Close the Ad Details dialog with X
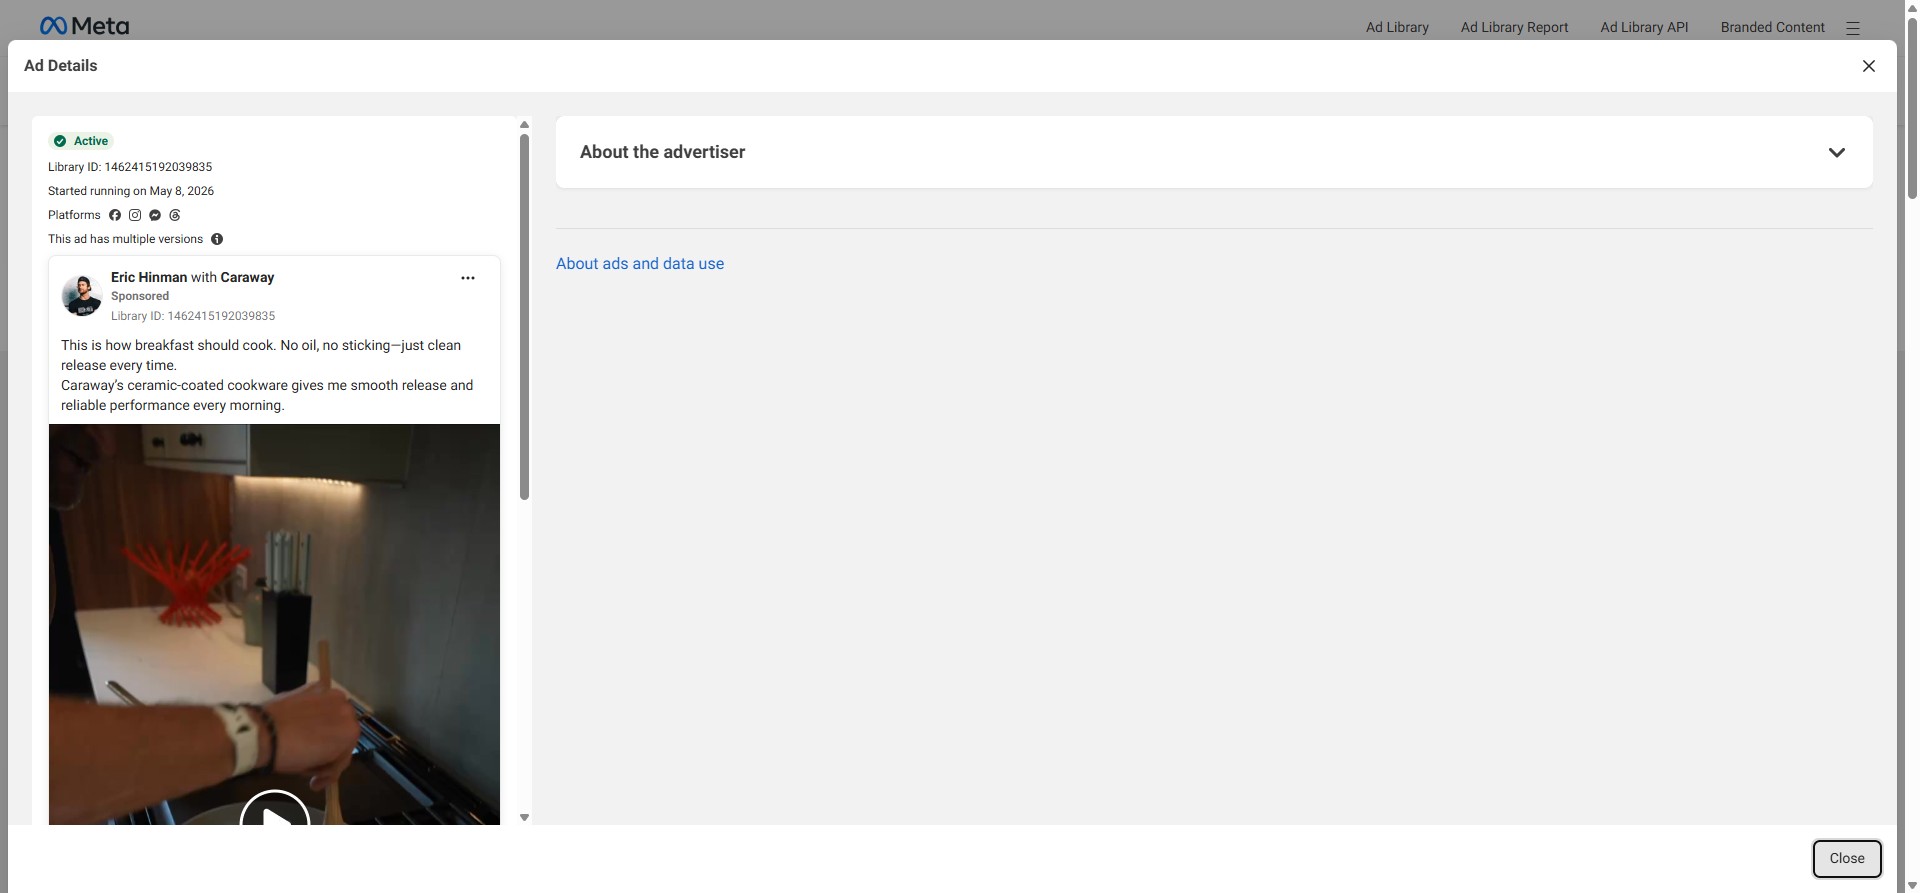 (1868, 66)
